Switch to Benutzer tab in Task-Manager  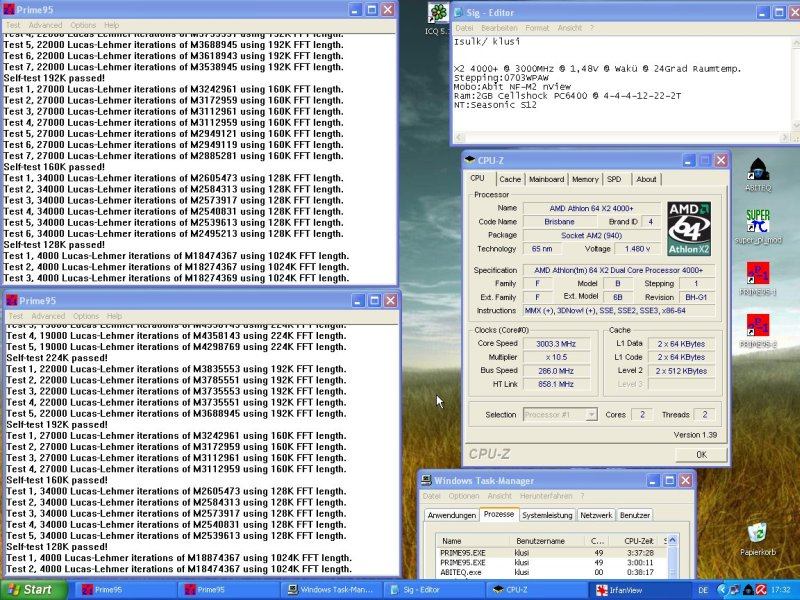pyautogui.click(x=635, y=515)
